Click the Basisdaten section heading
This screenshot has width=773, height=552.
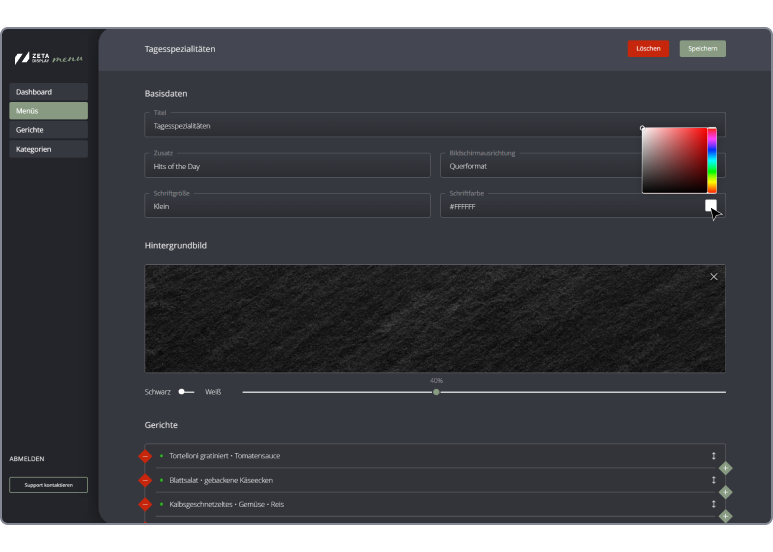(166, 94)
